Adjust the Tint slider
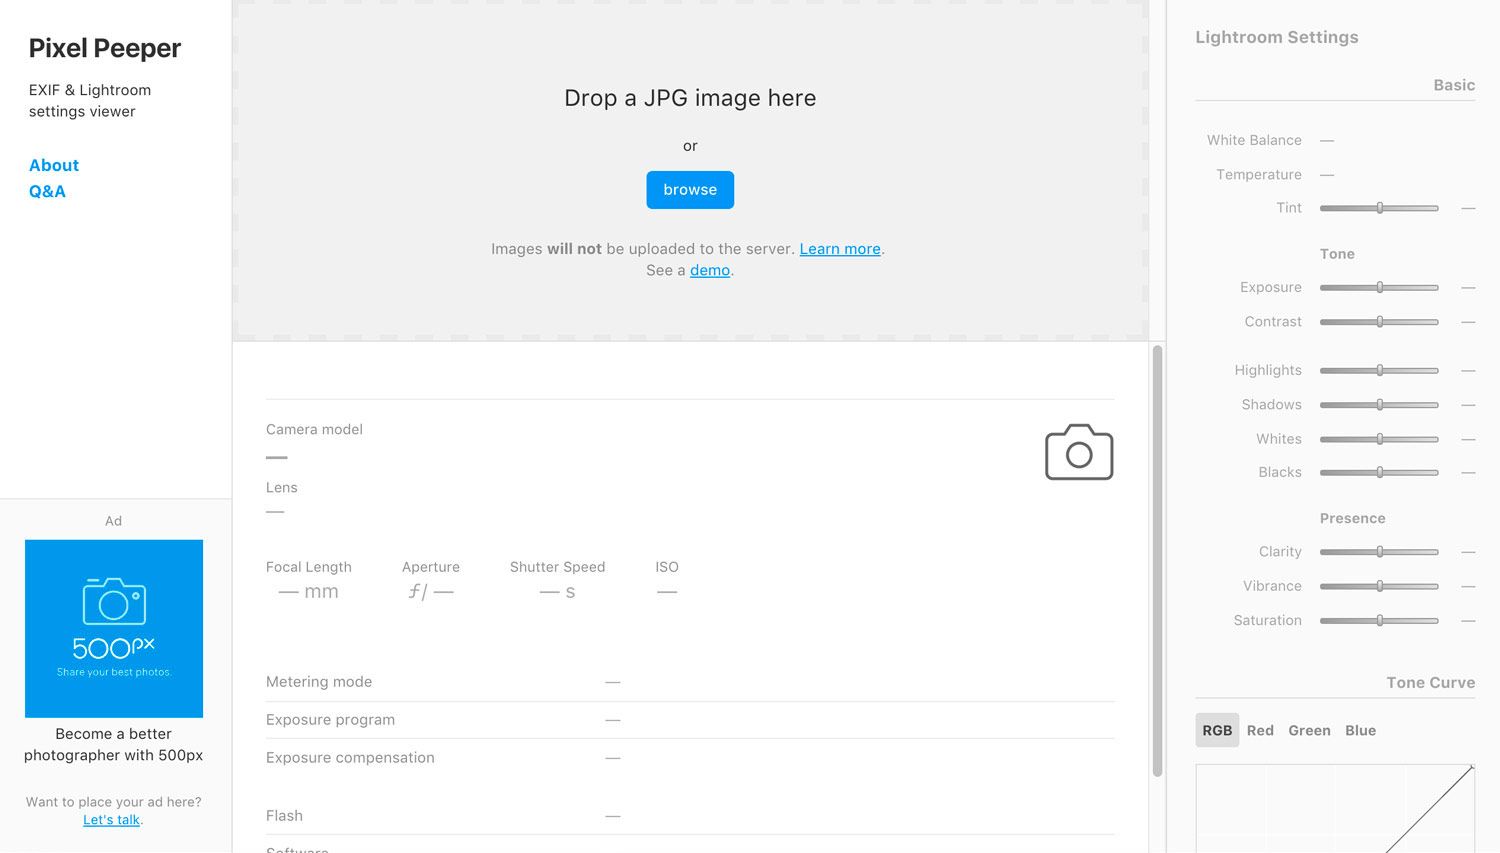Image resolution: width=1500 pixels, height=853 pixels. tap(1379, 208)
